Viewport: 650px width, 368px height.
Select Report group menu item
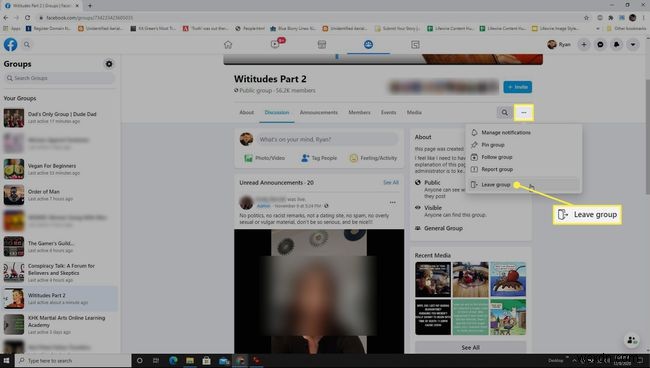click(x=523, y=169)
